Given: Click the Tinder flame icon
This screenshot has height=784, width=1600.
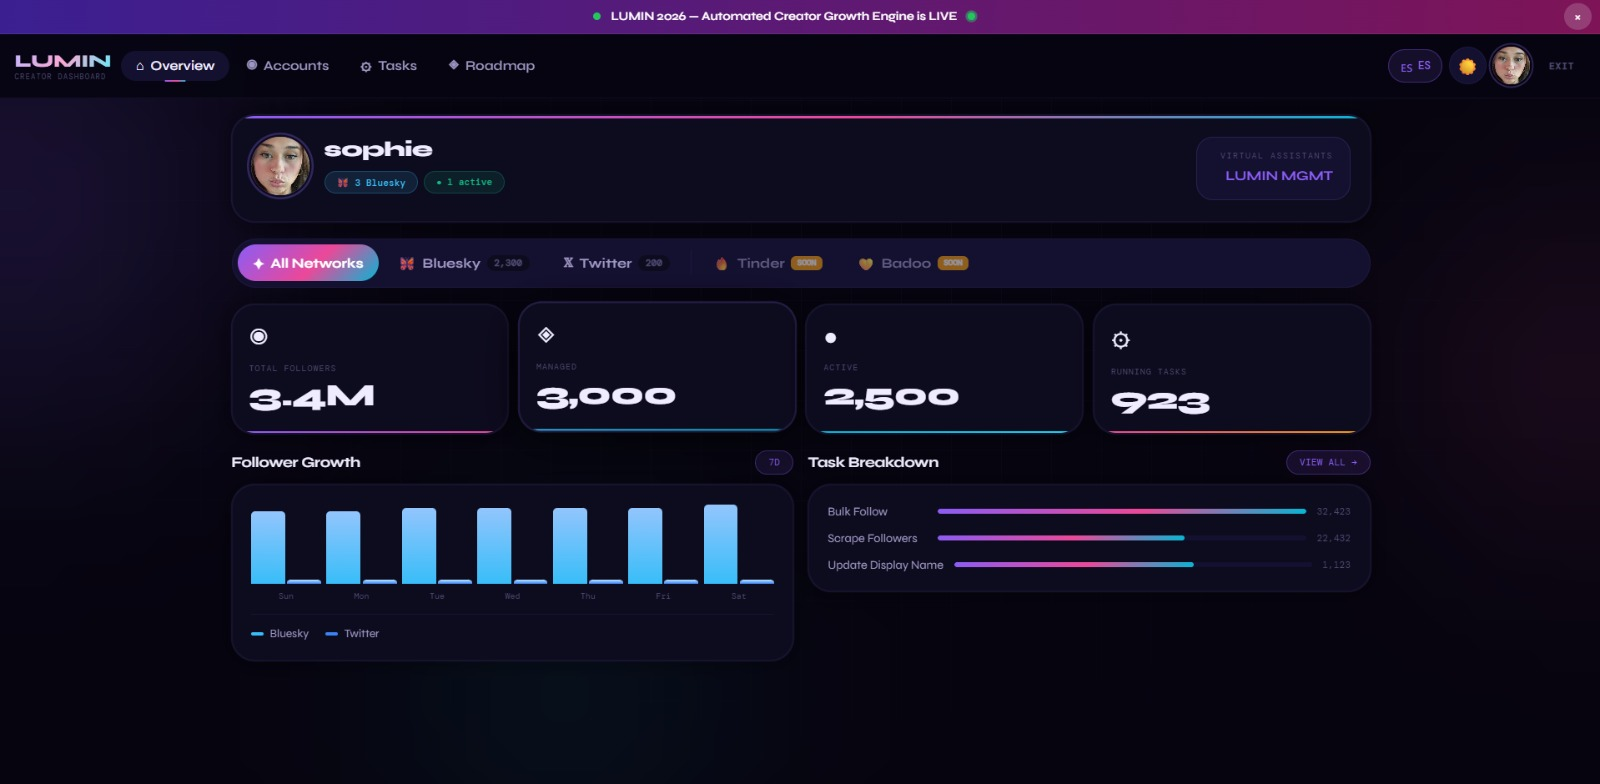Looking at the screenshot, I should coord(721,264).
